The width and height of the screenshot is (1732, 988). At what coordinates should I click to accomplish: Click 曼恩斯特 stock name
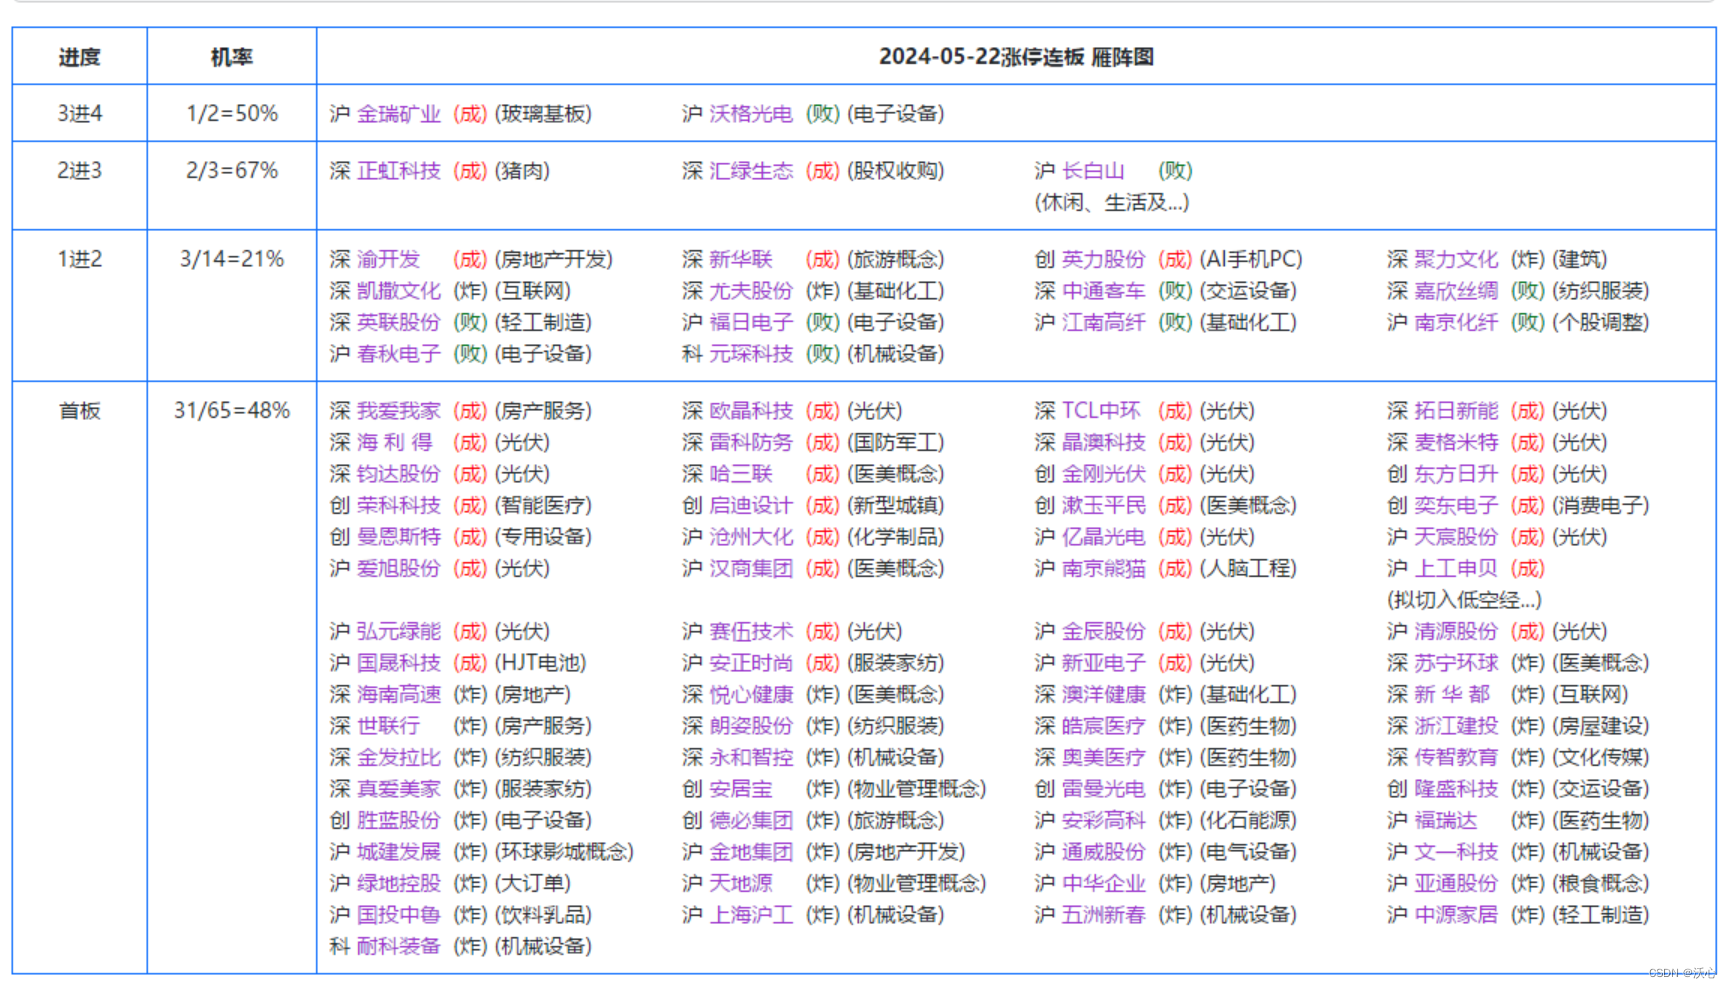coord(399,537)
